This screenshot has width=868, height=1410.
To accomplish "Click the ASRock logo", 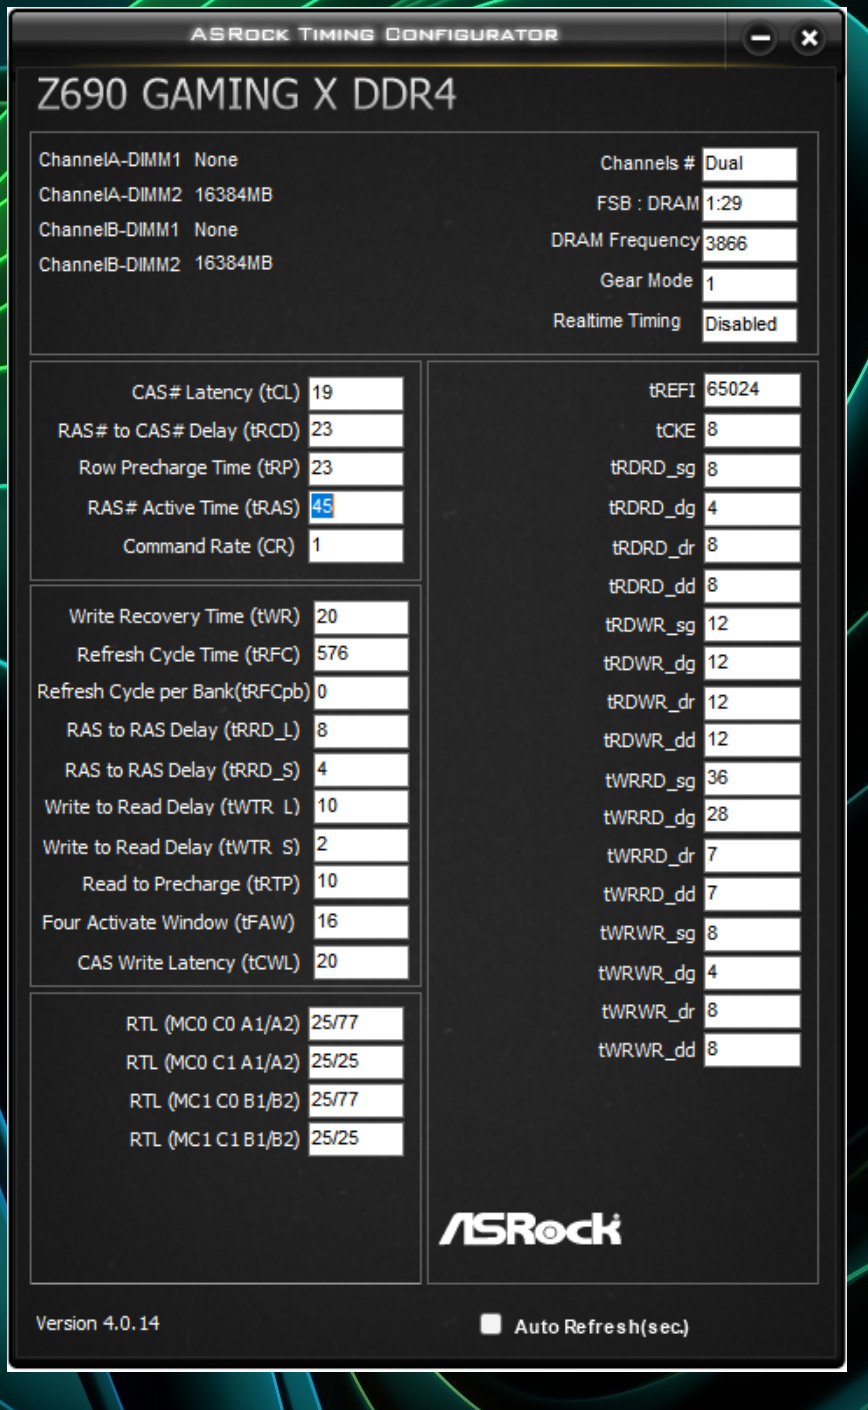I will pyautogui.click(x=530, y=1228).
